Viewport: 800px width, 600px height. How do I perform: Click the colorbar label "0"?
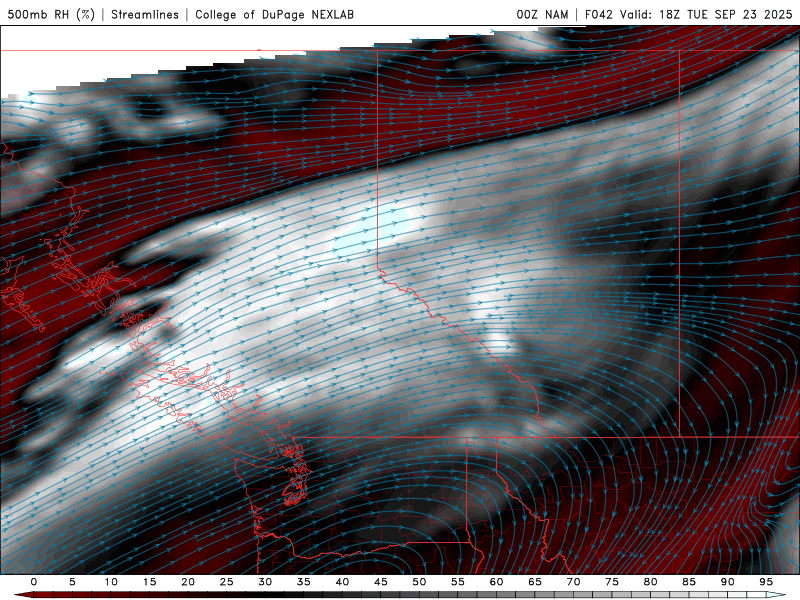pos(34,582)
